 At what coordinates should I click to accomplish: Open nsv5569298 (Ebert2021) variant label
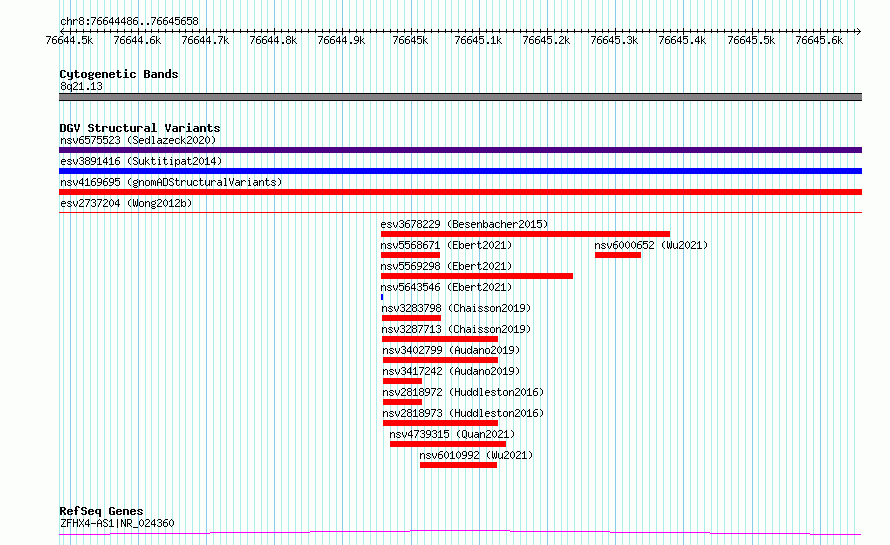(x=446, y=266)
